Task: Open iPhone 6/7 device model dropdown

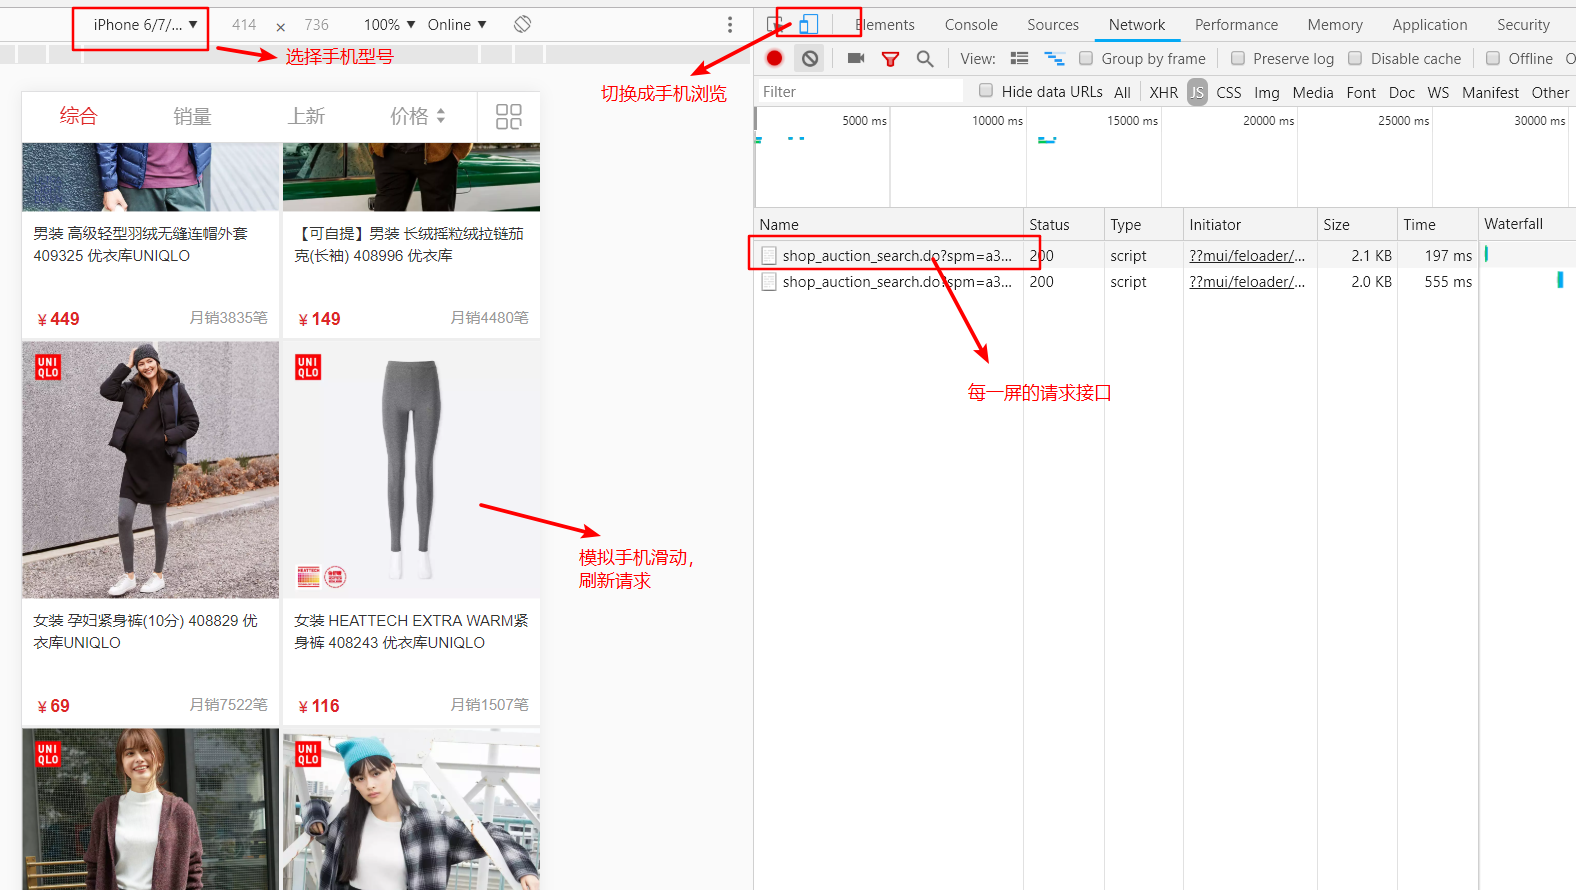Action: (145, 24)
